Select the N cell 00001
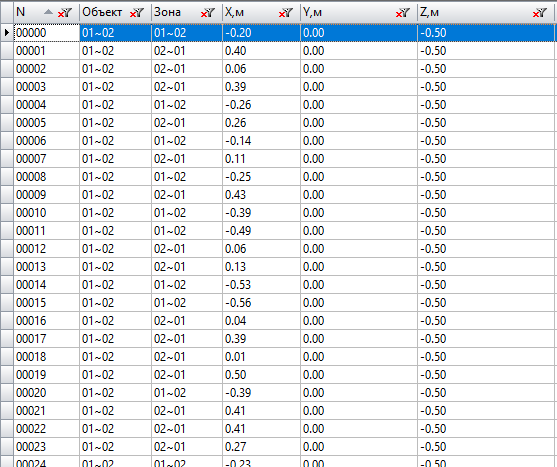The width and height of the screenshot is (557, 467). tap(47, 51)
